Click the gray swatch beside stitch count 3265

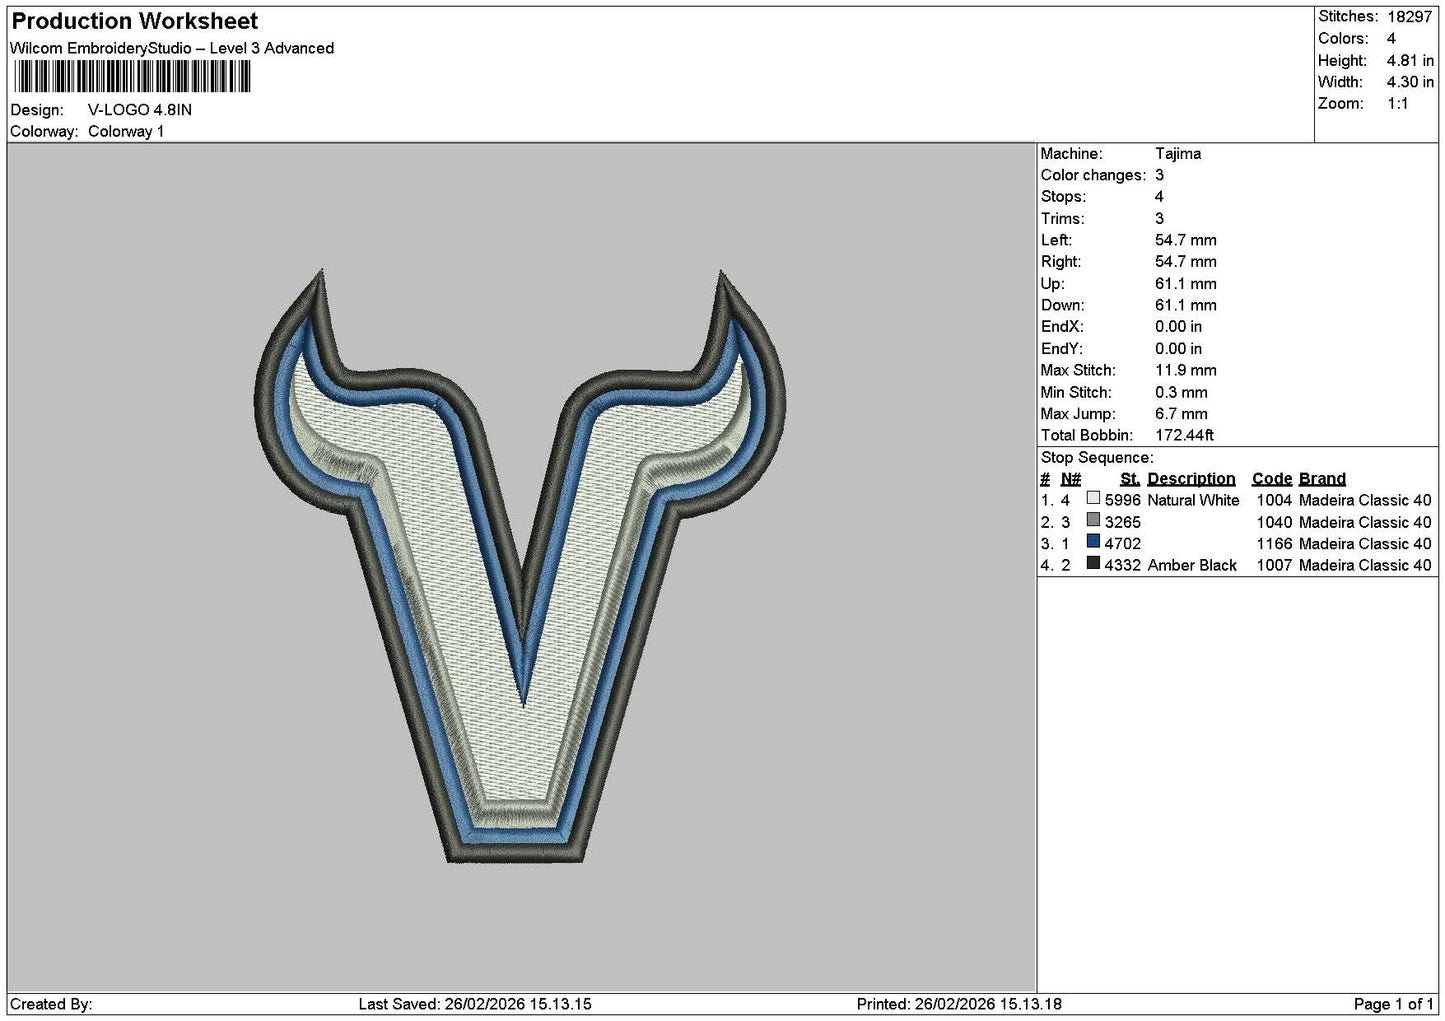[1093, 521]
